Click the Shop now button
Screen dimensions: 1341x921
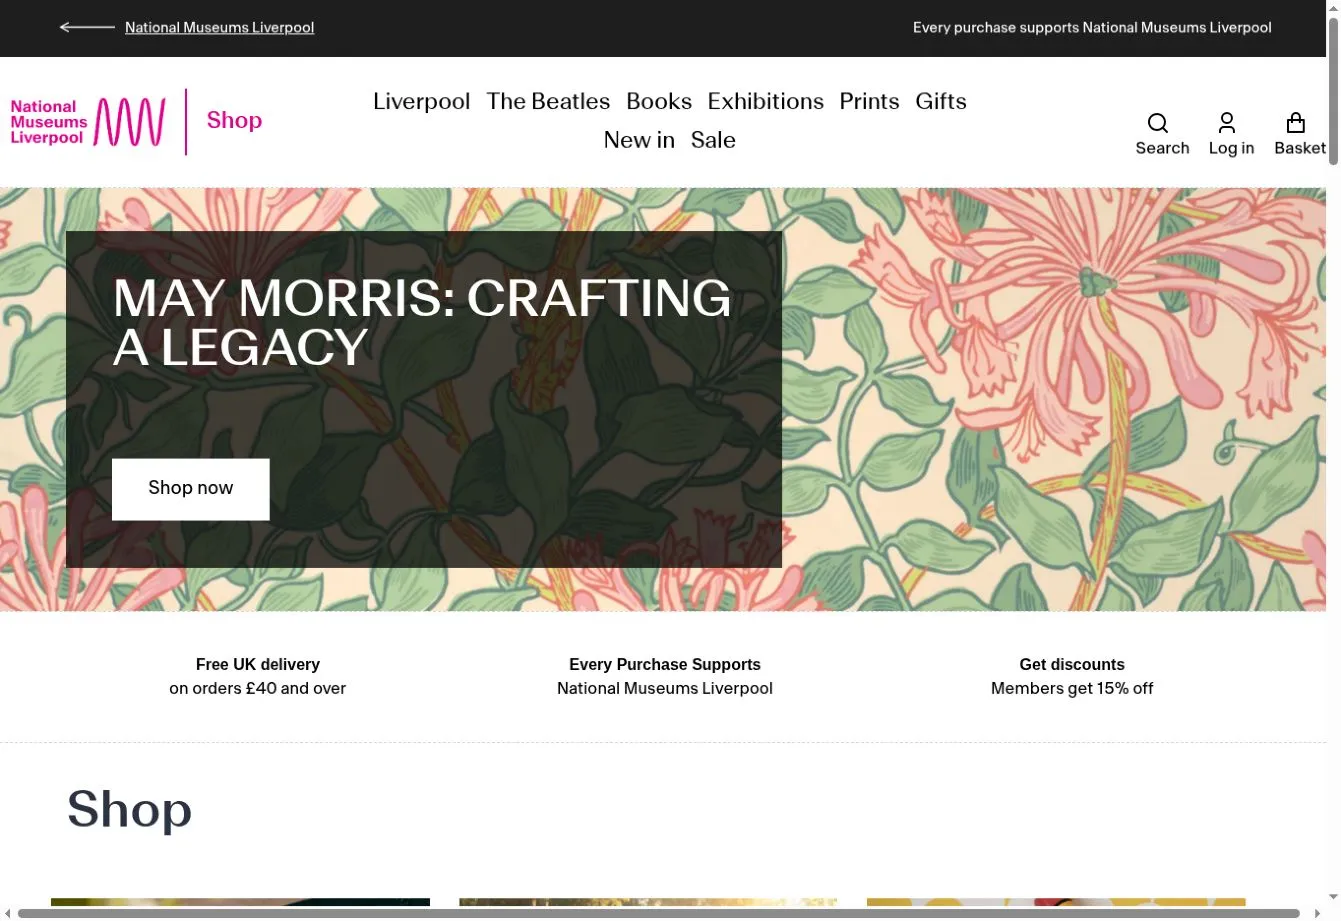[190, 489]
